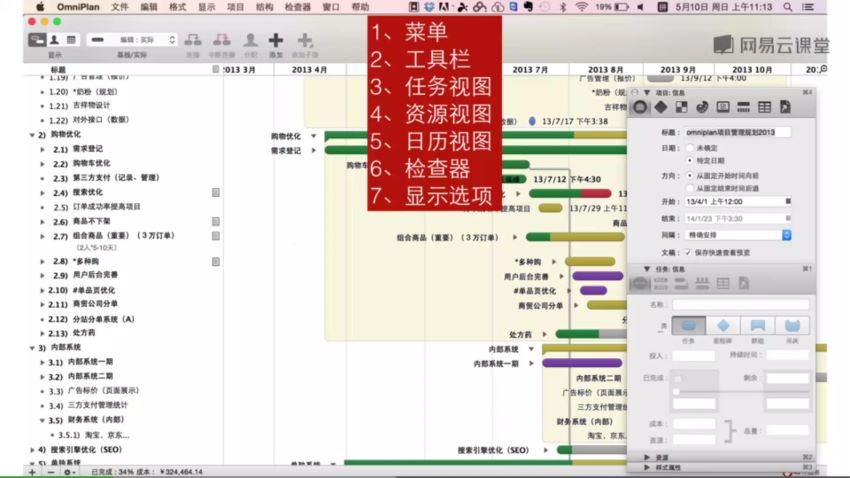Collapse the 任务: 信息 inspector section
The image size is (850, 478).
(647, 269)
